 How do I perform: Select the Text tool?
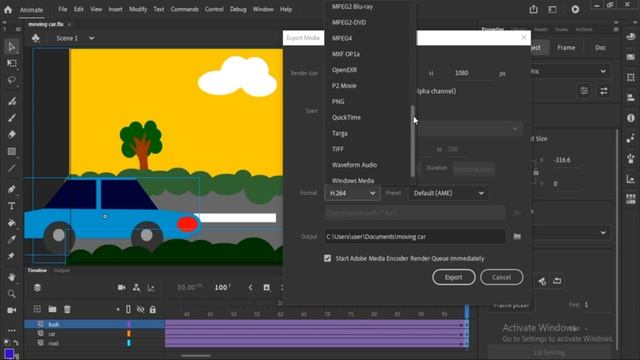click(x=11, y=206)
